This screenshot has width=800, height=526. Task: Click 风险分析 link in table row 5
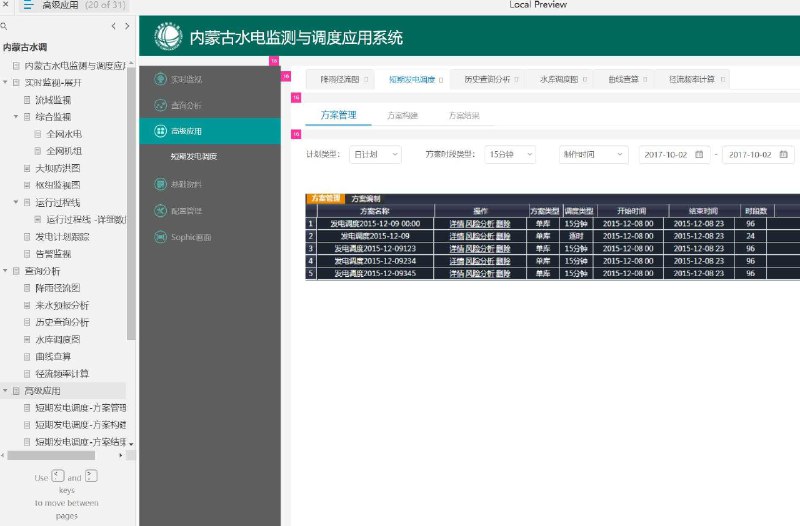tap(480, 273)
